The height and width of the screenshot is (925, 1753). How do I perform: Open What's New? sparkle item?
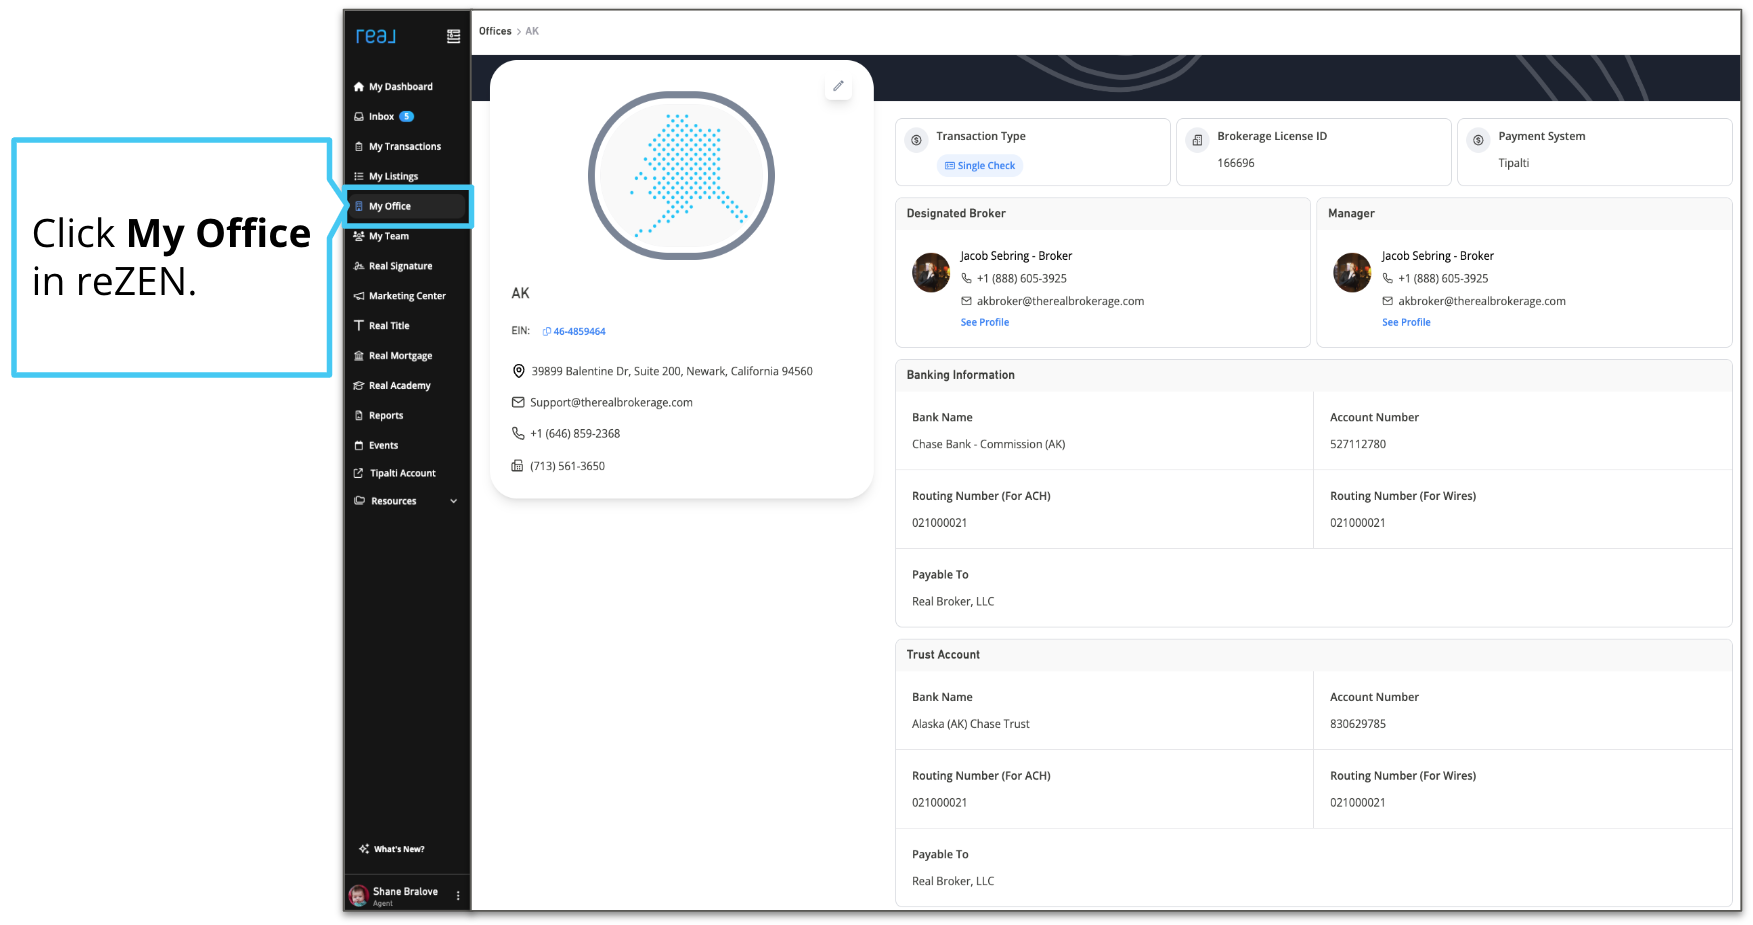click(x=392, y=849)
